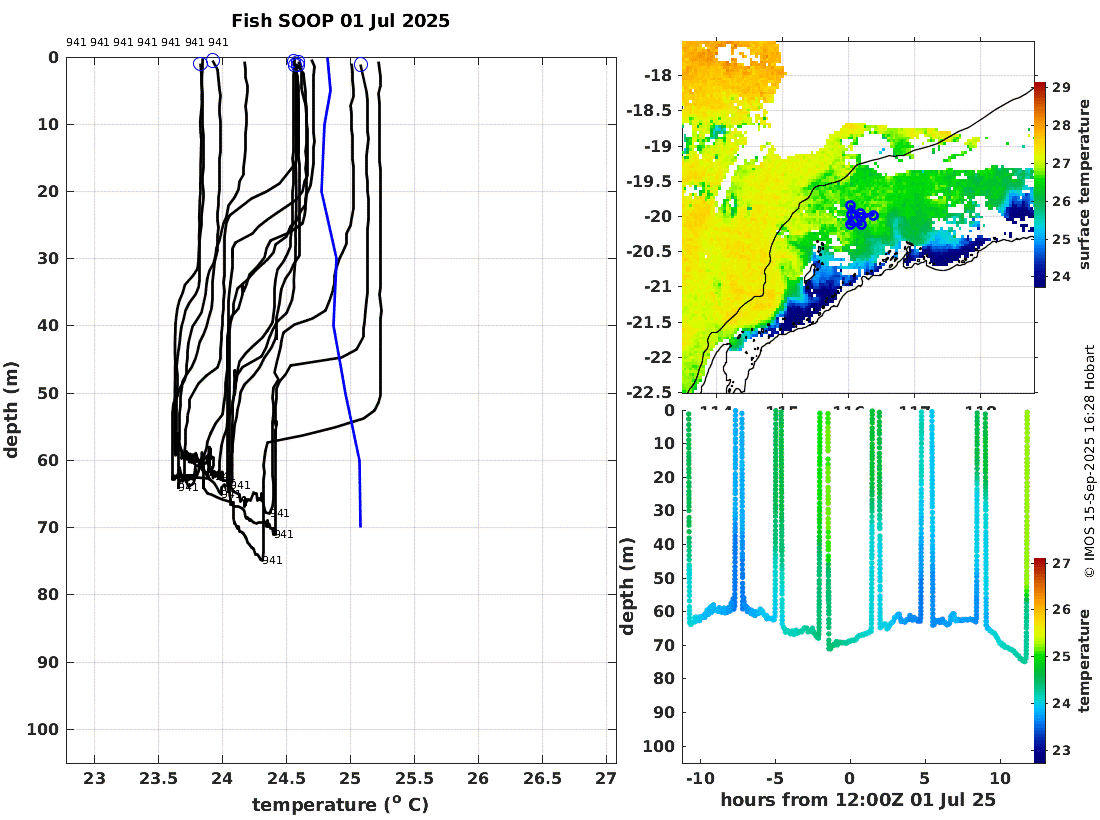
Task: Click the blue surface circle marker near 25.1 °C
Action: (361, 65)
